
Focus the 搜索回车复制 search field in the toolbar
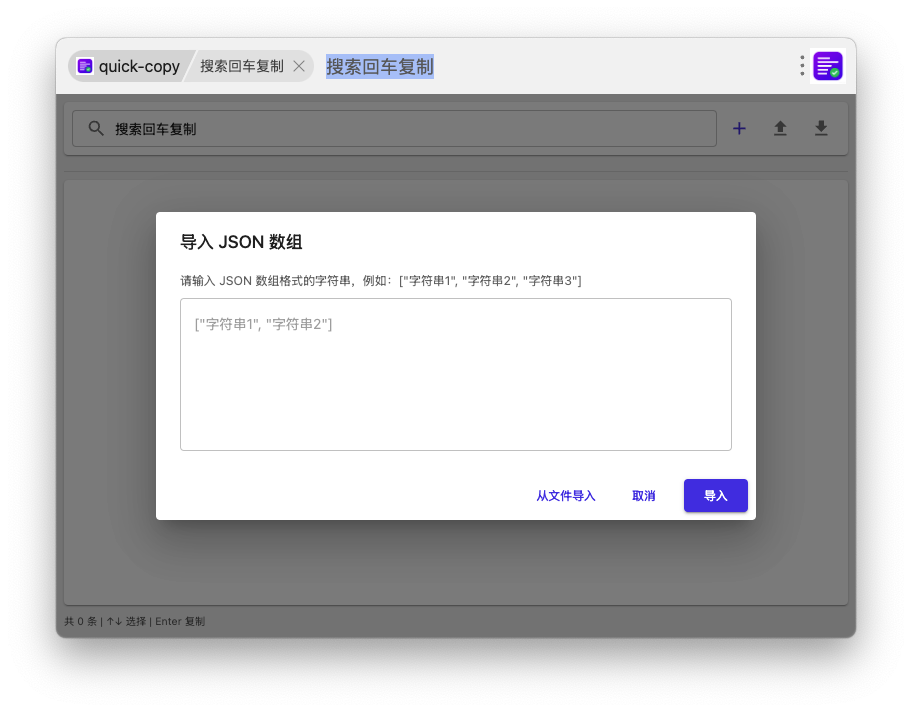coord(400,129)
